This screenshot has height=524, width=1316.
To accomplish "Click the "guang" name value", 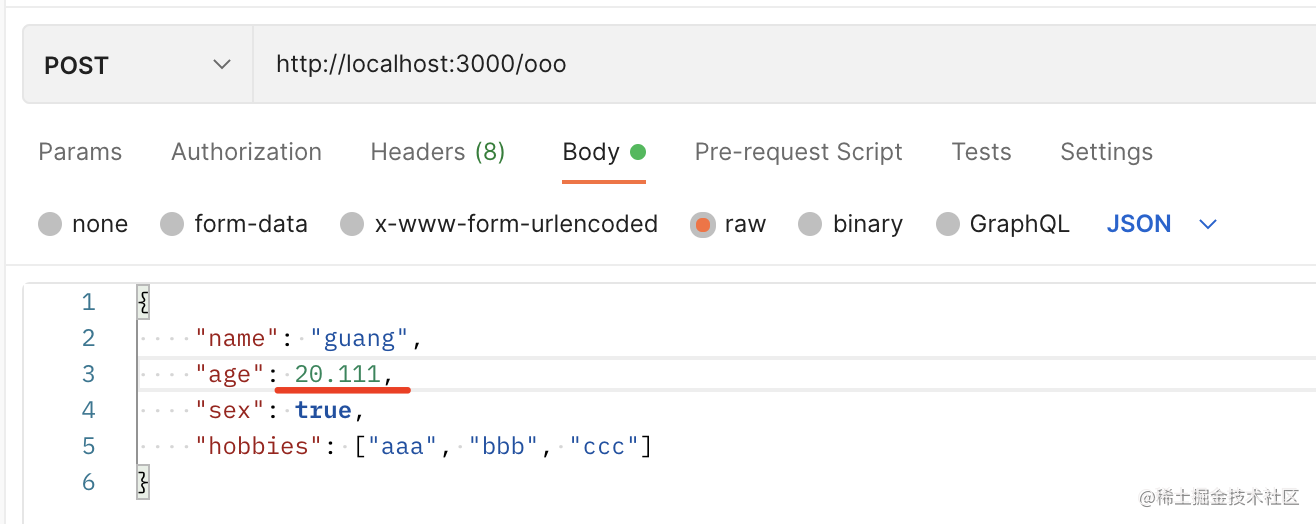I will pos(360,338).
